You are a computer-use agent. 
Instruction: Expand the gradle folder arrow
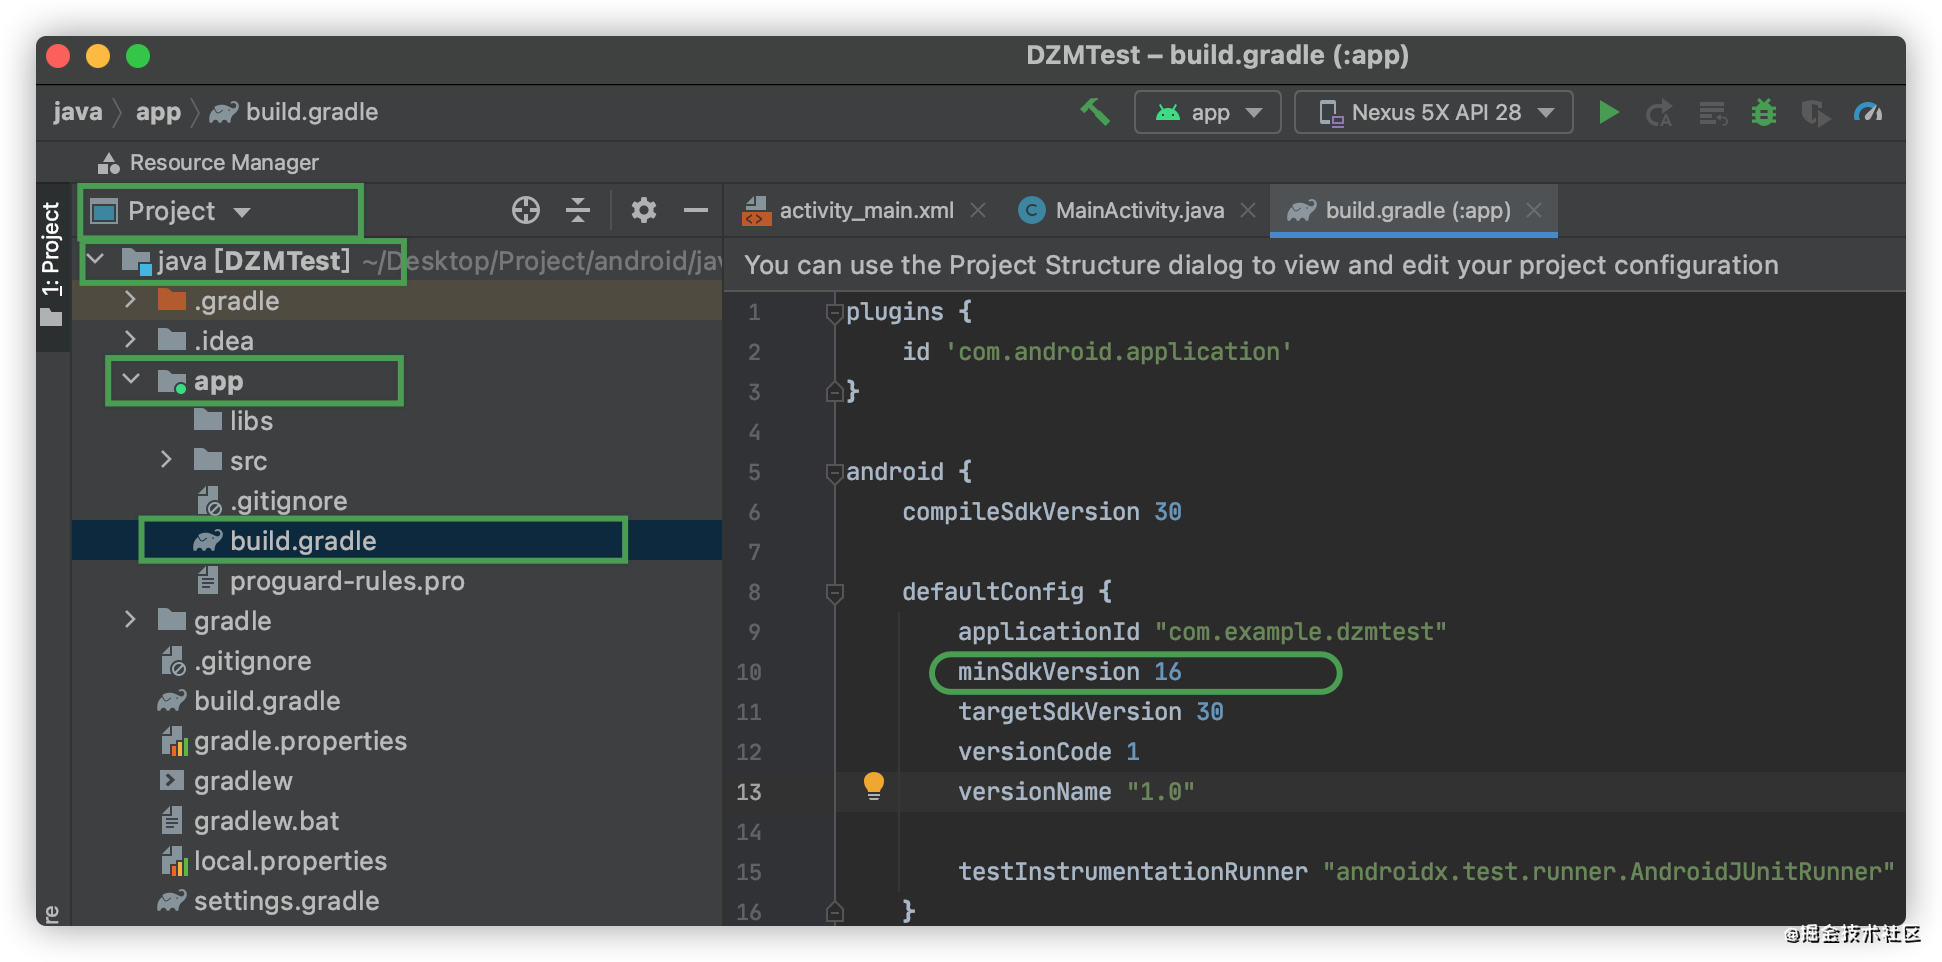[x=130, y=619]
